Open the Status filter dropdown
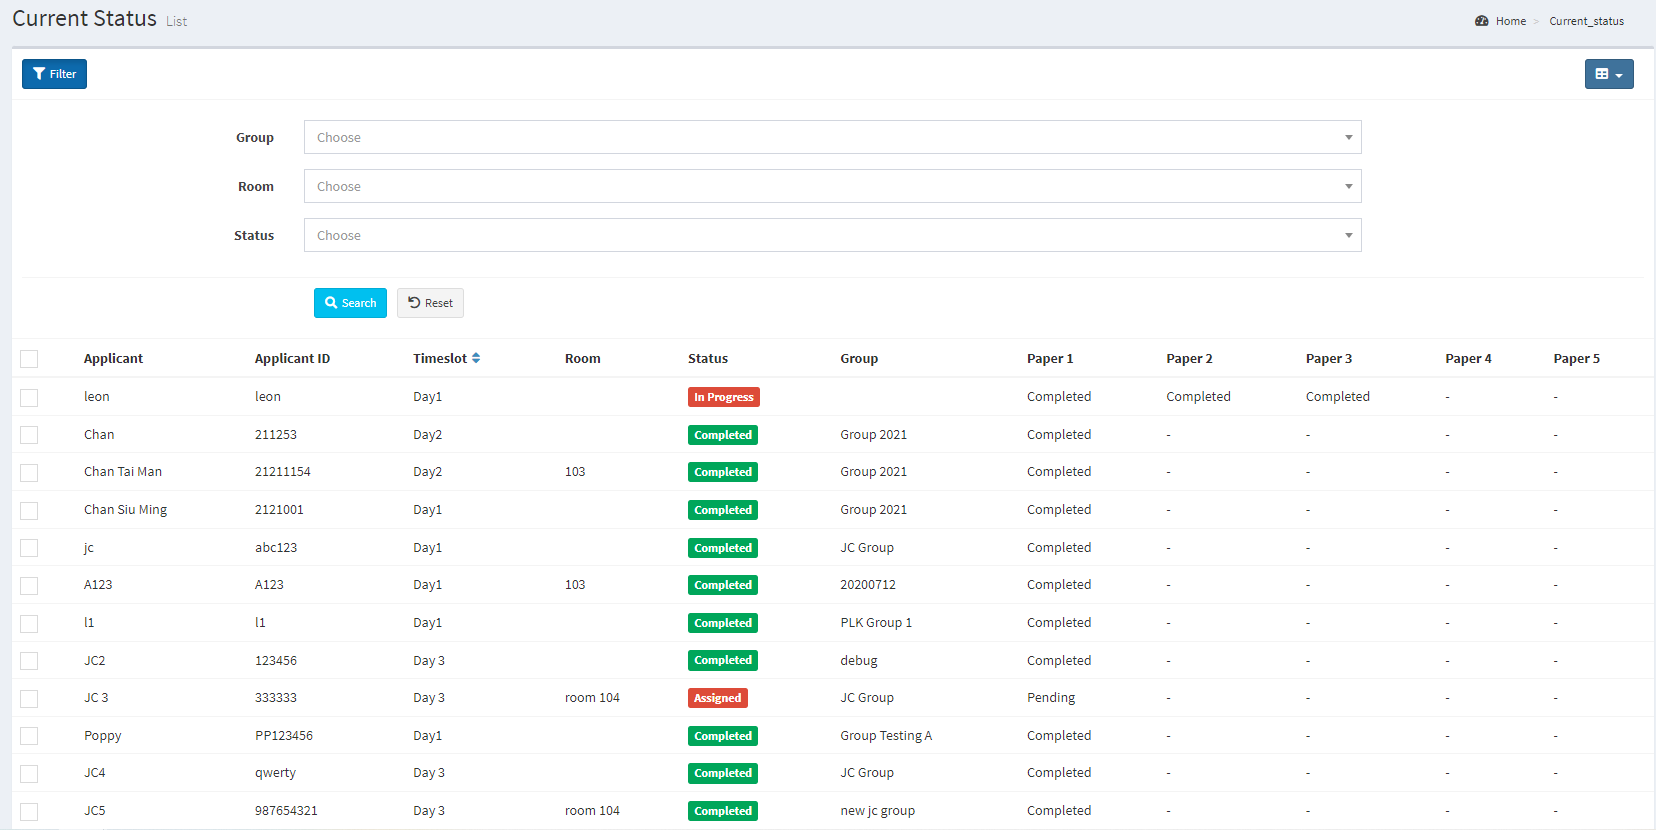 coord(832,235)
